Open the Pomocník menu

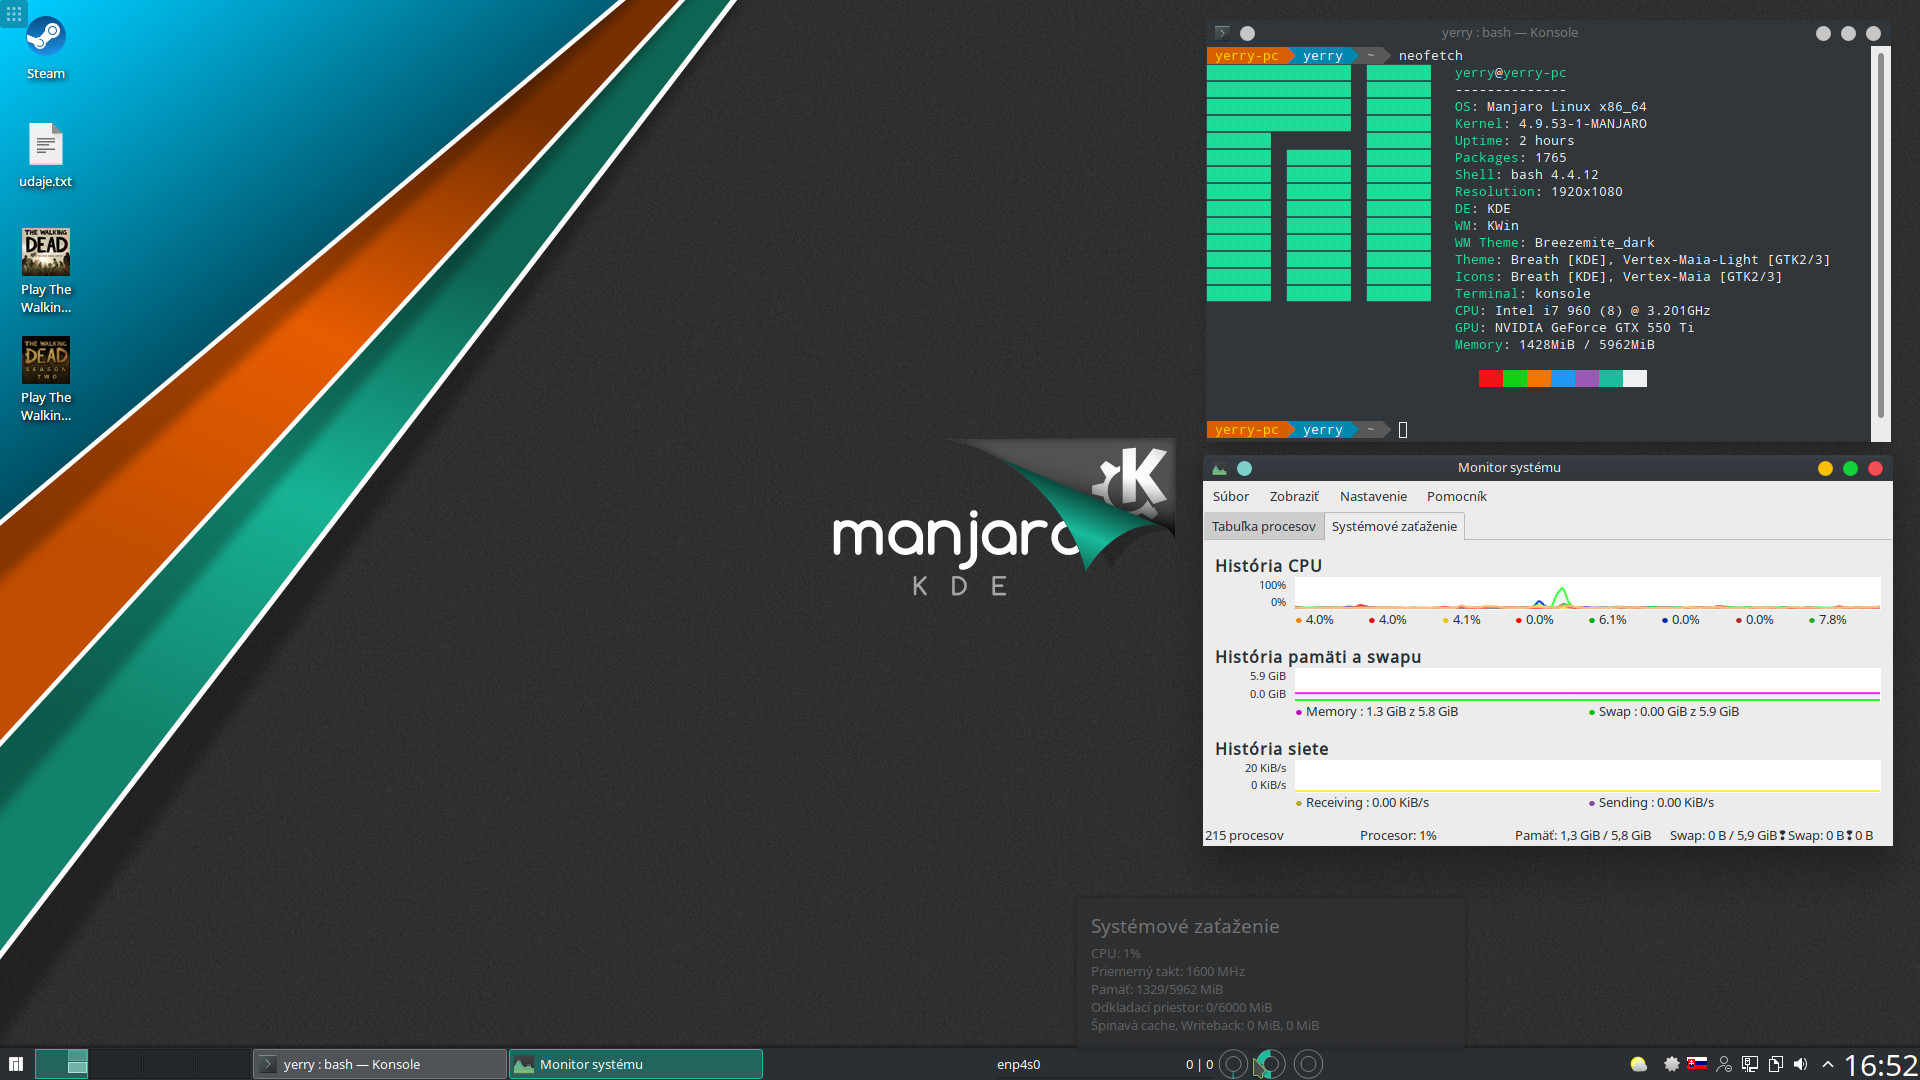coord(1456,496)
